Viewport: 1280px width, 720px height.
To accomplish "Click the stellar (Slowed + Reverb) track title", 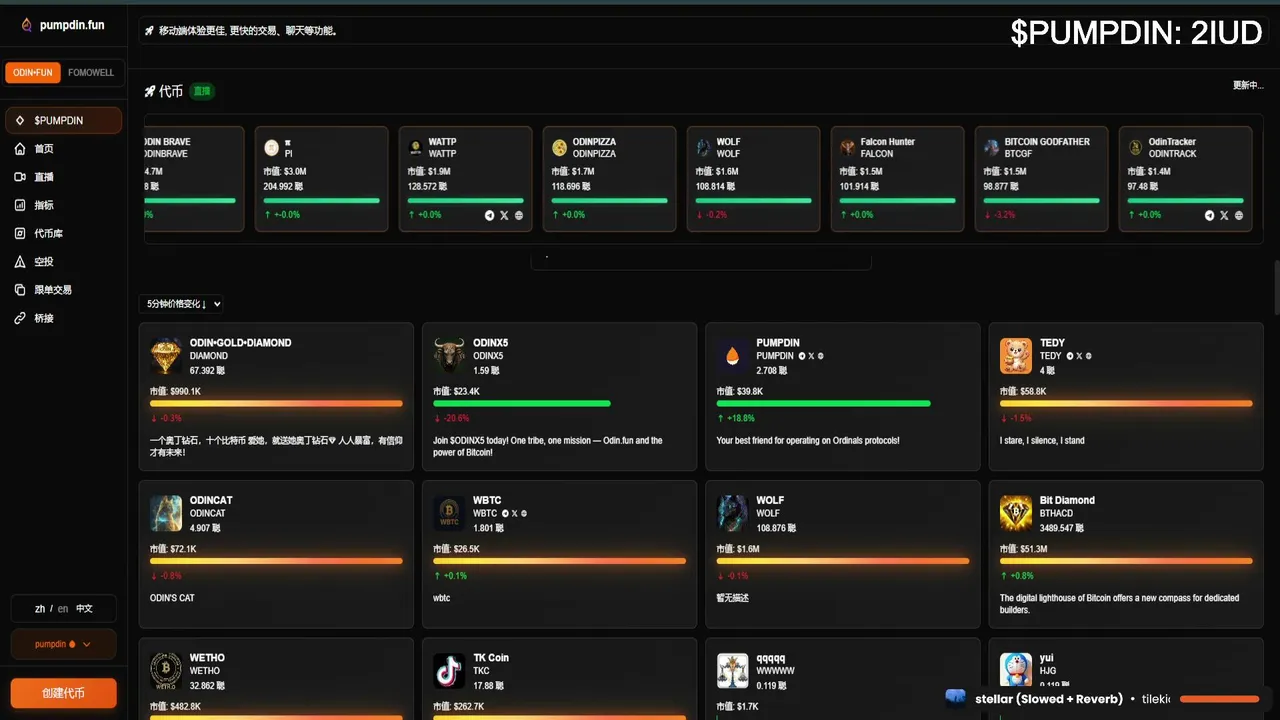I will [1048, 699].
